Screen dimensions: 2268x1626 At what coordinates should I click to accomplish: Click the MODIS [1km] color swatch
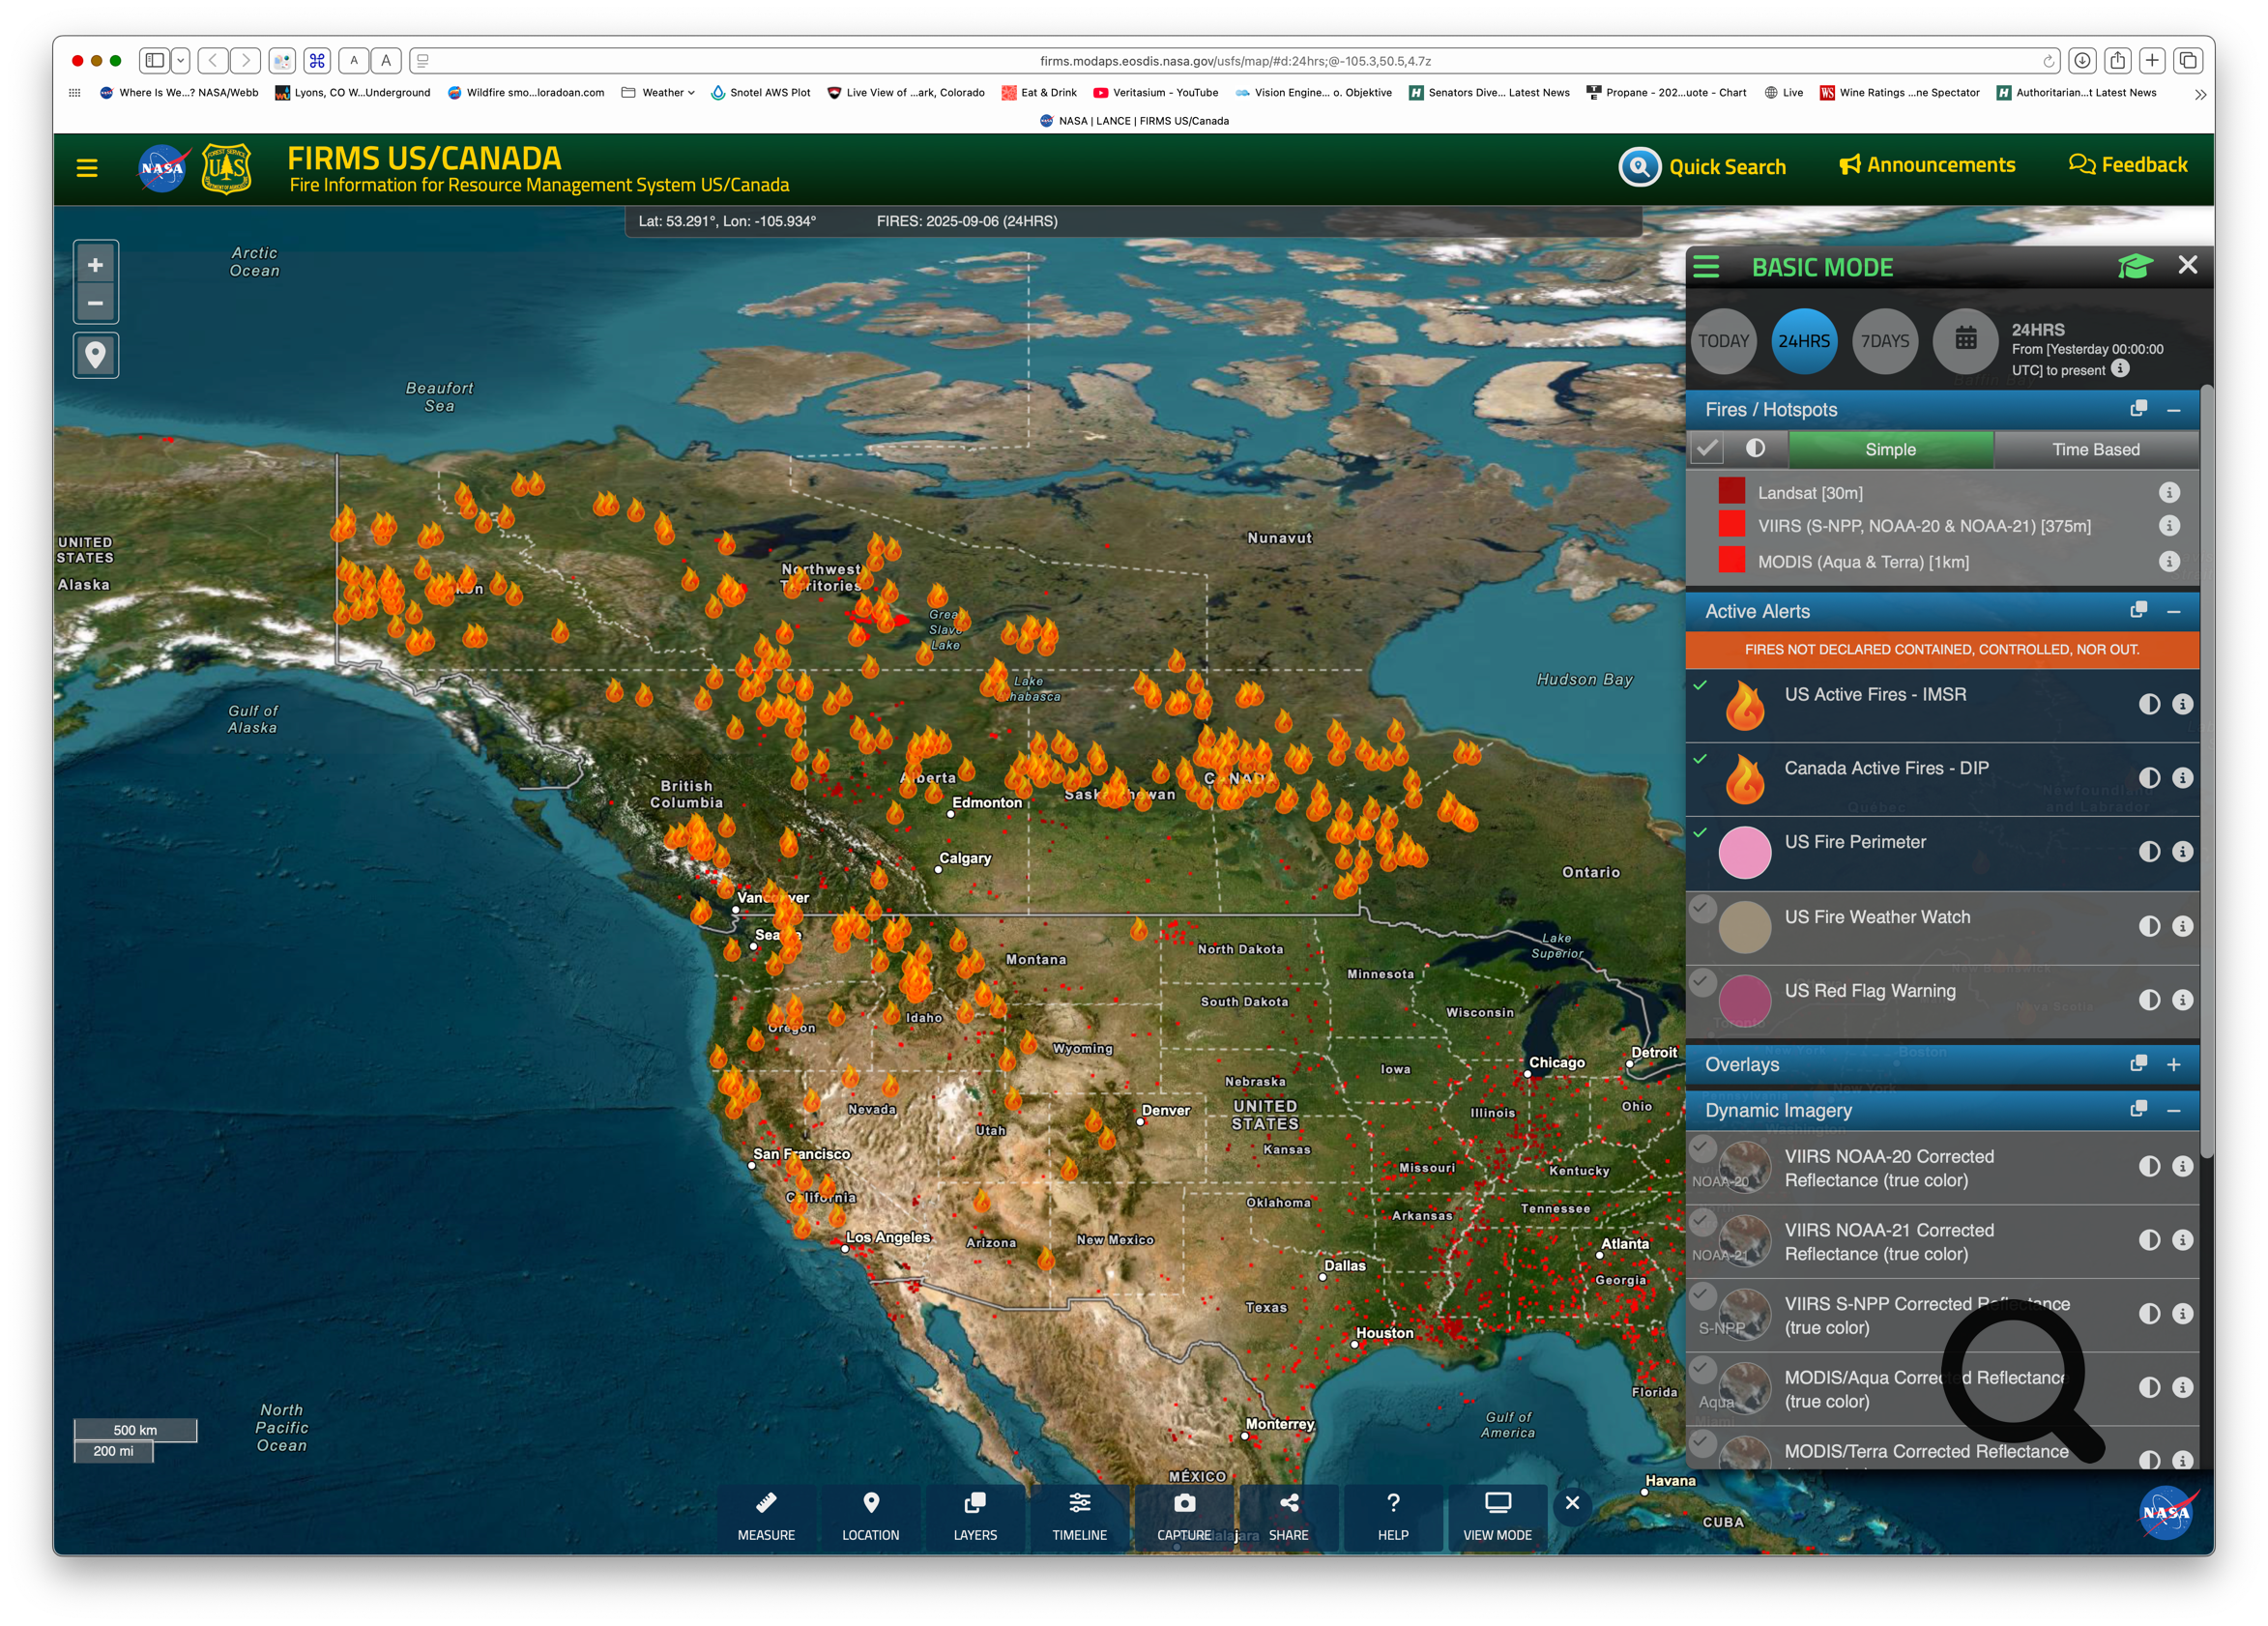pyautogui.click(x=1731, y=559)
